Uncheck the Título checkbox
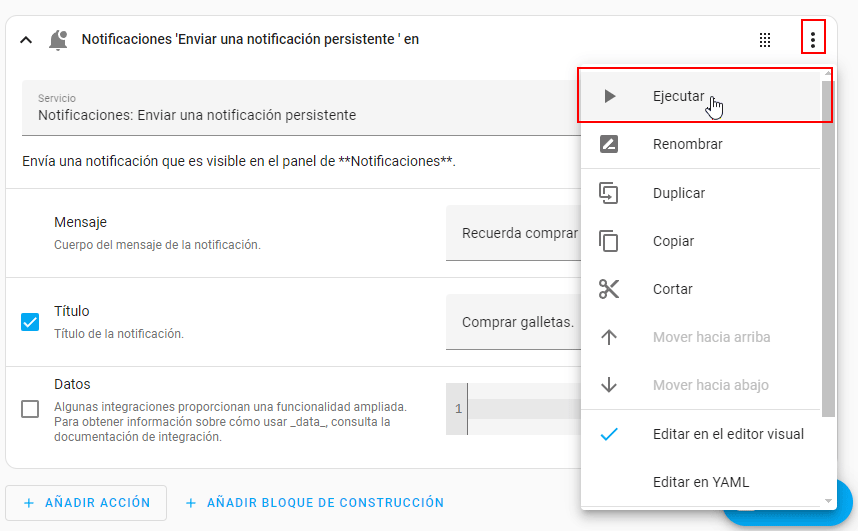This screenshot has height=531, width=858. click(x=30, y=322)
